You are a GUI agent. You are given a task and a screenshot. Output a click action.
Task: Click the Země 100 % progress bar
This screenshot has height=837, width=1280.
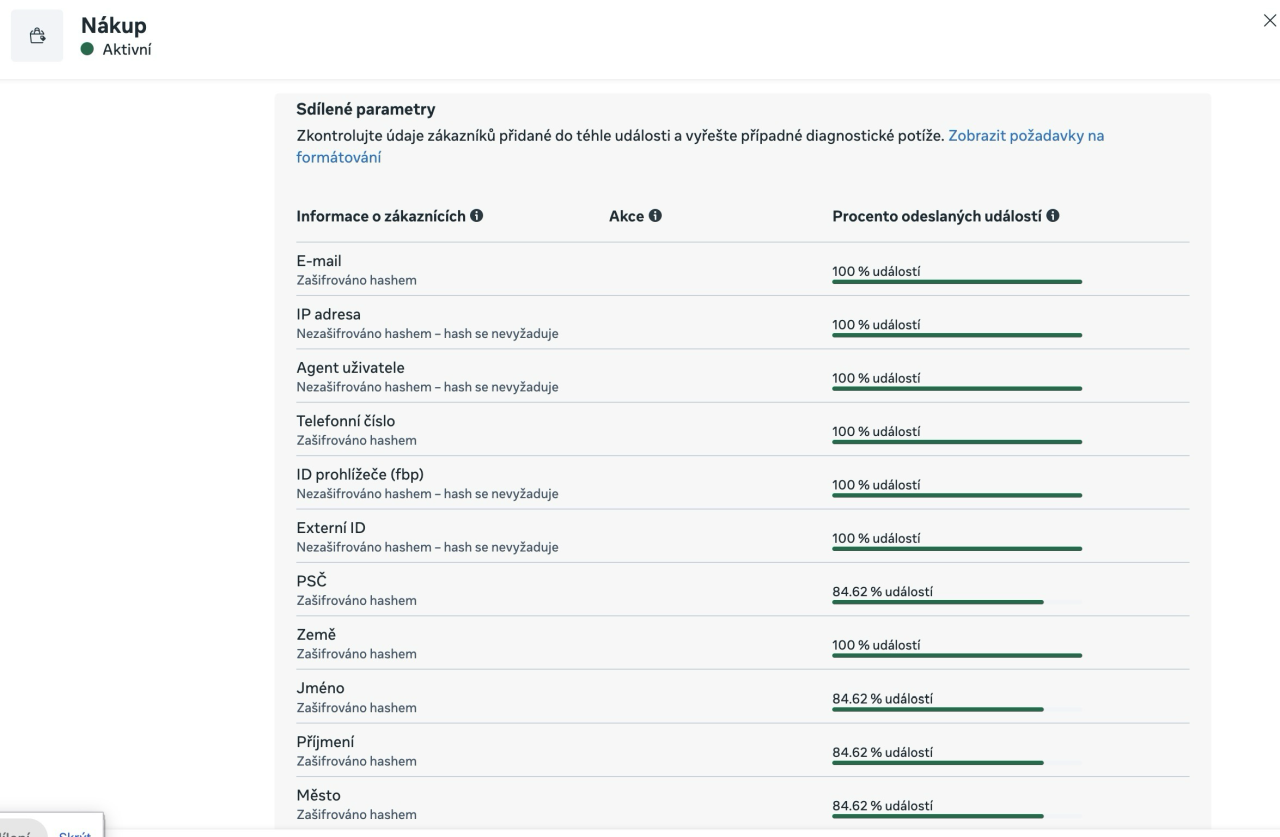point(957,656)
